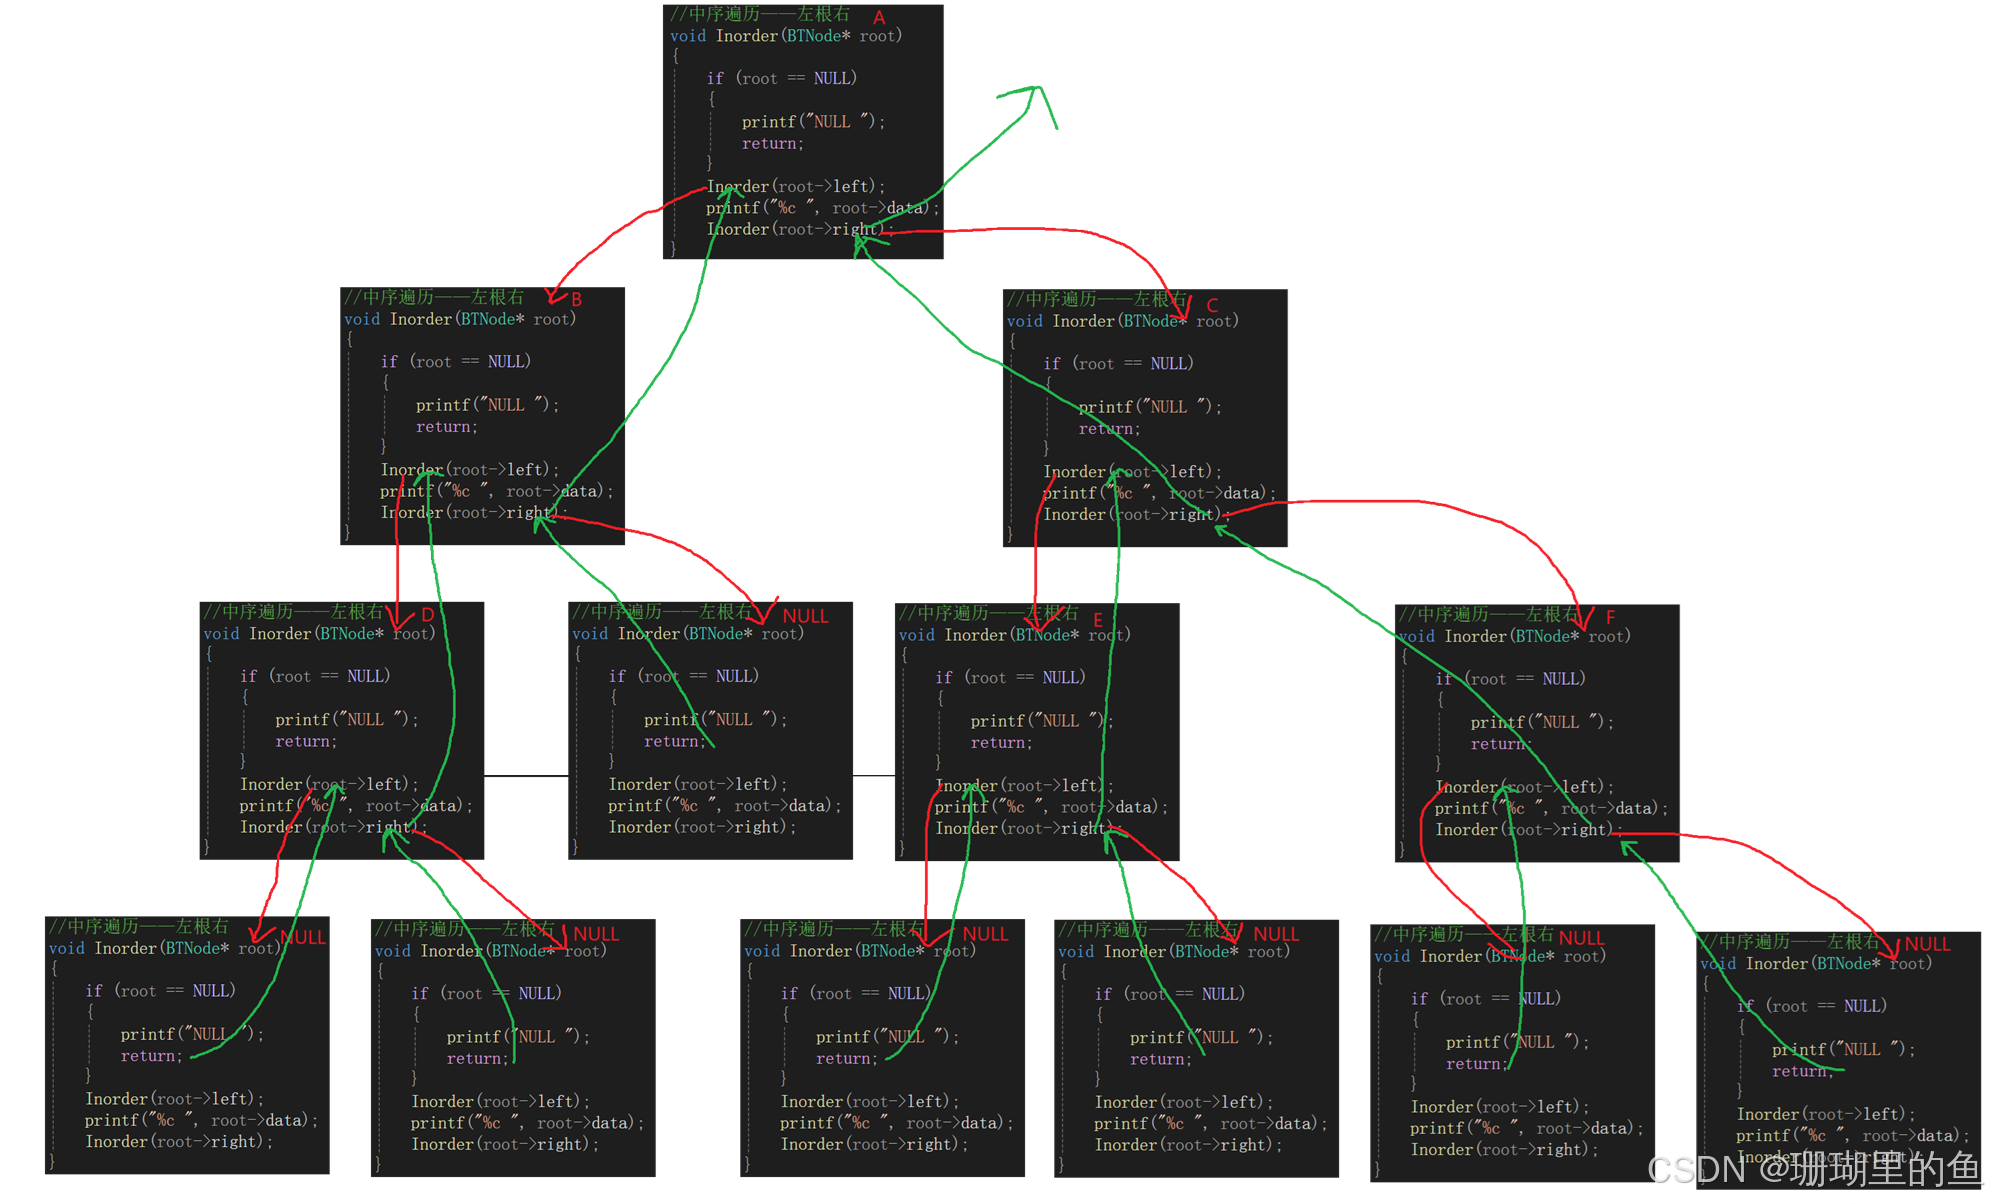This screenshot has height=1204, width=1989.
Task: Click Inorder(root->left) line in box B
Action: (x=469, y=470)
